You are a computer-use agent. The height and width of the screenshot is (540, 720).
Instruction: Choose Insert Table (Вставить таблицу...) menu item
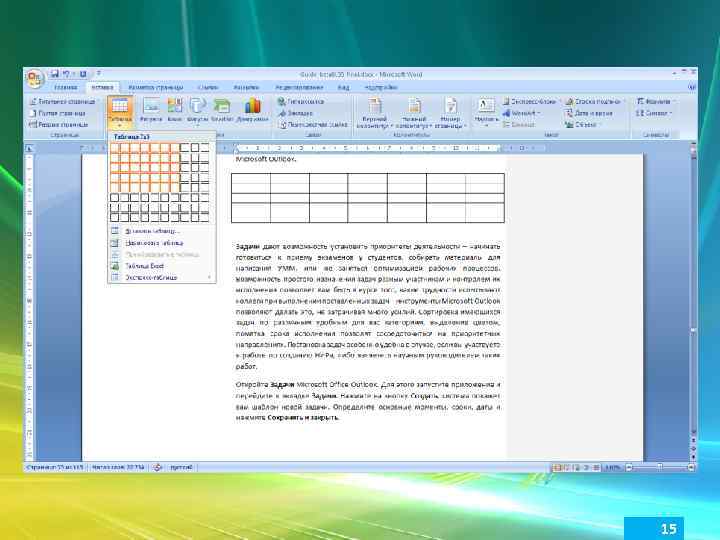tap(161, 231)
